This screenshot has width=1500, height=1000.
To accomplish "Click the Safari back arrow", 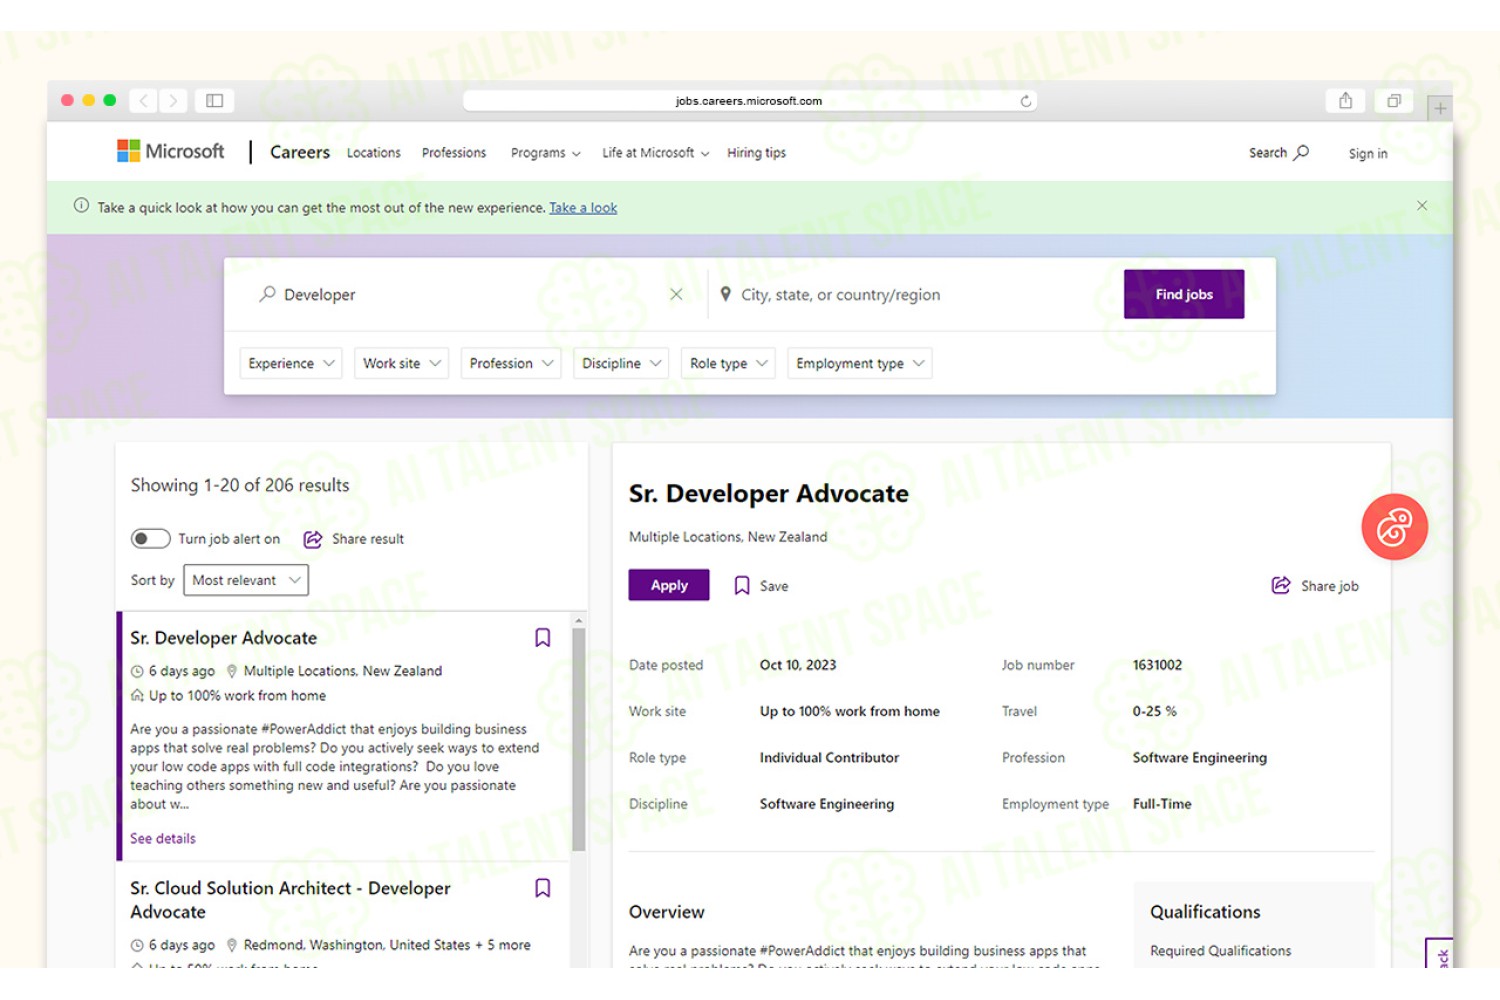I will click(144, 100).
